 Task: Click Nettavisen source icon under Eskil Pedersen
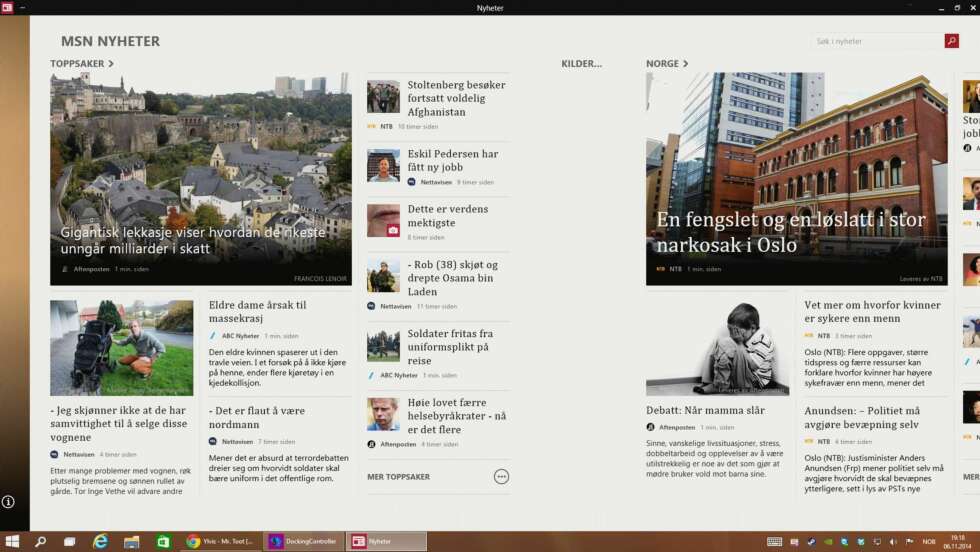[x=411, y=182]
